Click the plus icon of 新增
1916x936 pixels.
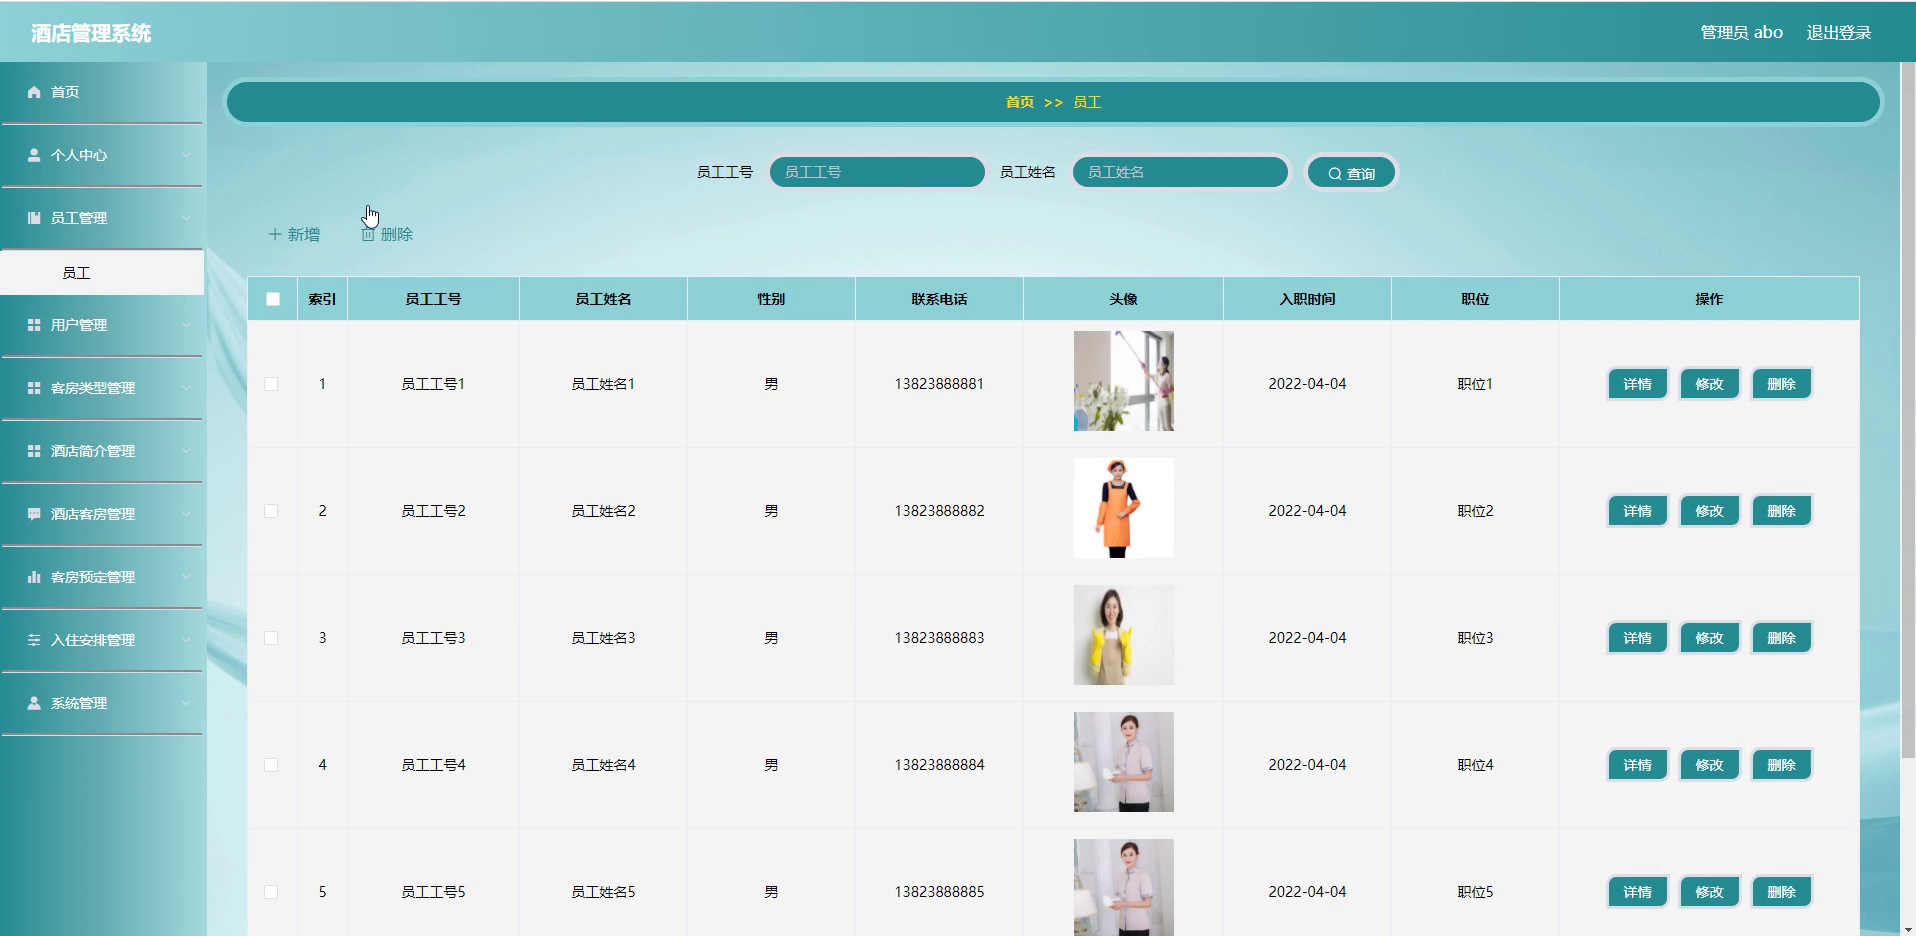click(x=275, y=234)
